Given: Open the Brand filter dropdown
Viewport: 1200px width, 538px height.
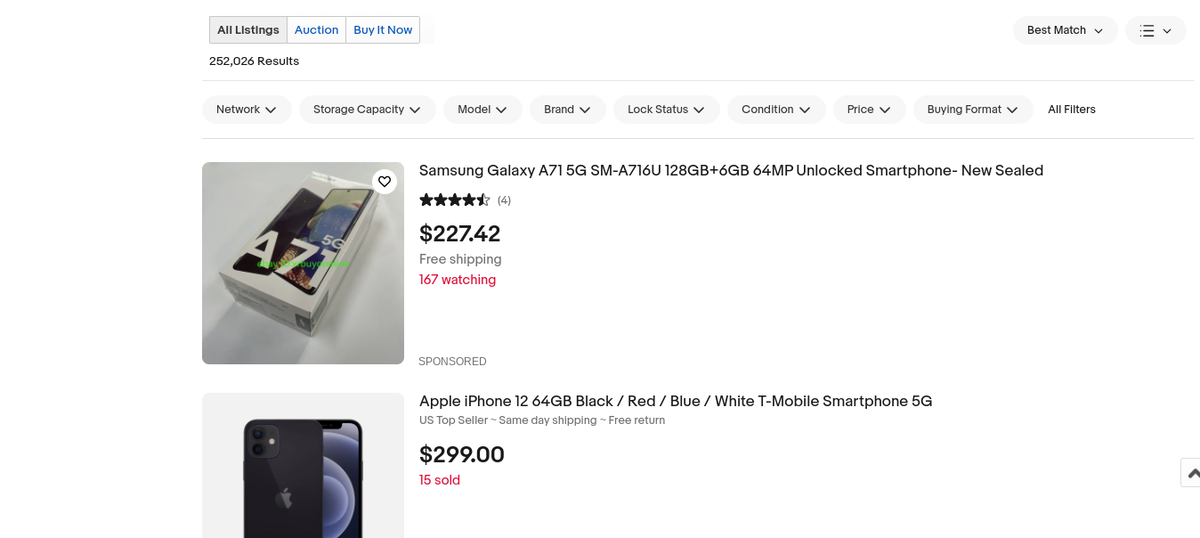Looking at the screenshot, I should tap(567, 109).
